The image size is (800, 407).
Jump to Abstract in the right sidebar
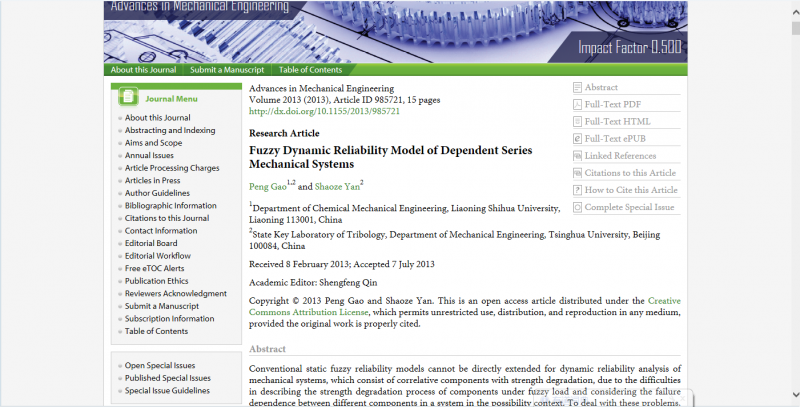[x=601, y=88]
